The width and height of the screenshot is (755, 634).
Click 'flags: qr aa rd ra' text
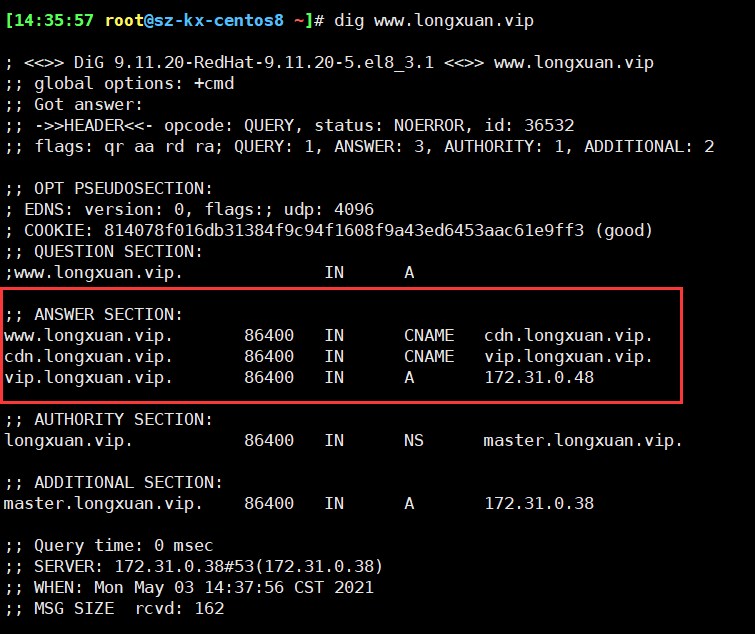(x=127, y=147)
